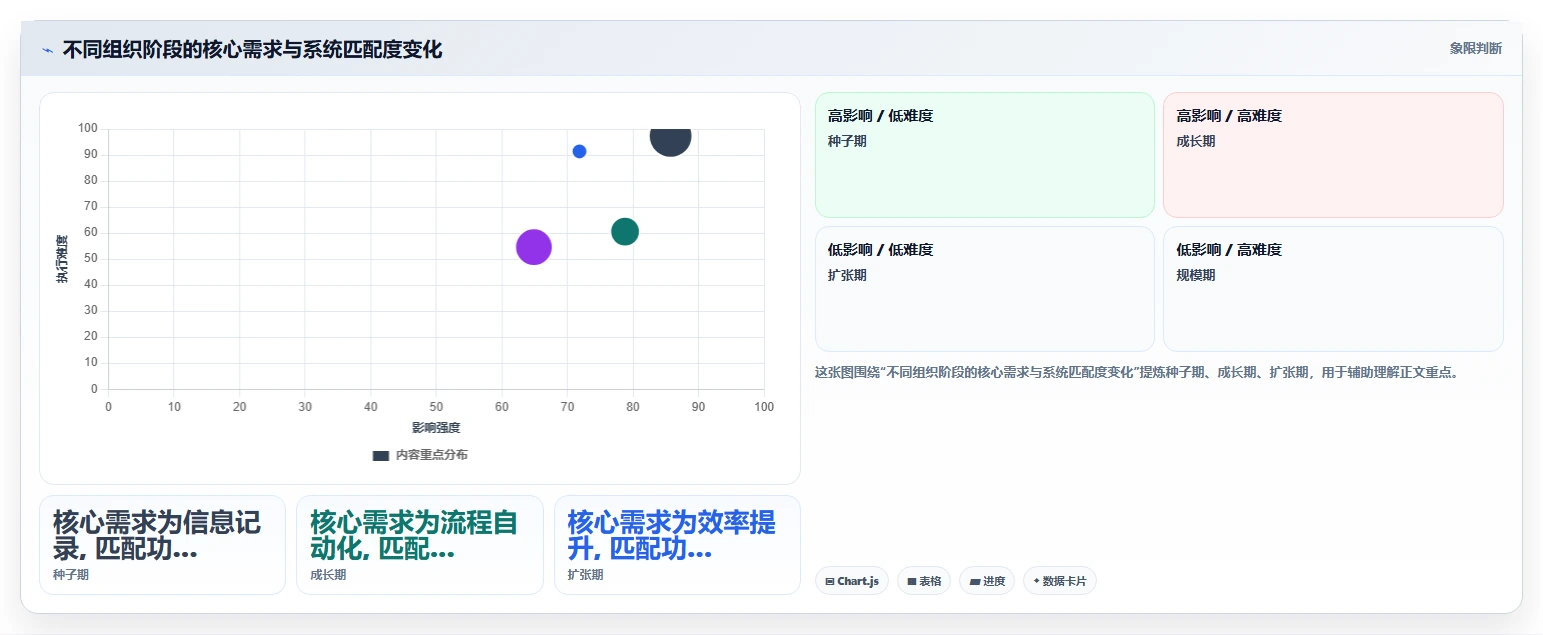The width and height of the screenshot is (1543, 635).
Task: Click the teal green bubble on the chart
Action: (625, 231)
